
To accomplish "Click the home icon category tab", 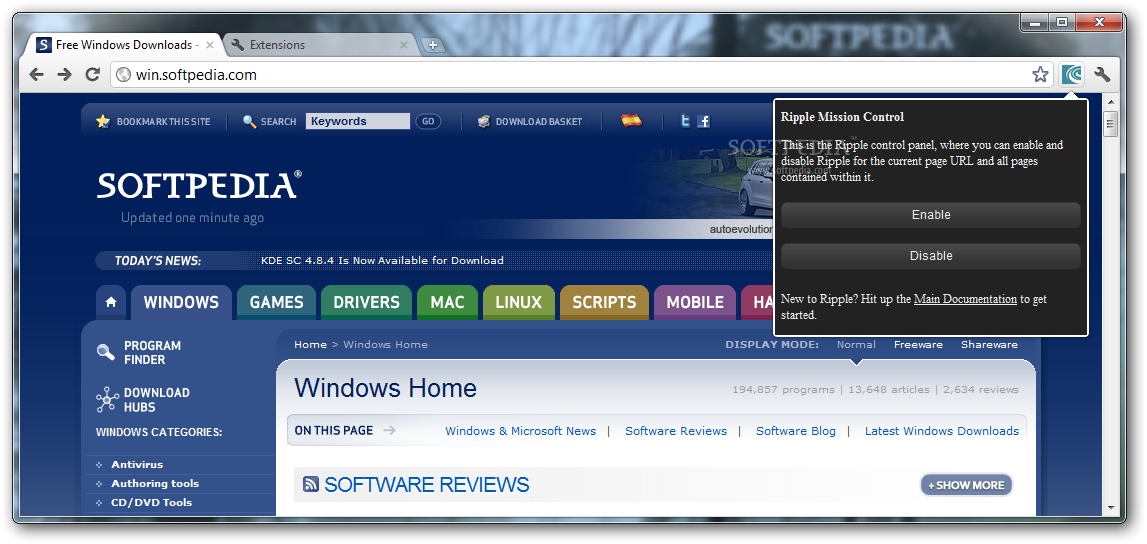I will pyautogui.click(x=110, y=302).
